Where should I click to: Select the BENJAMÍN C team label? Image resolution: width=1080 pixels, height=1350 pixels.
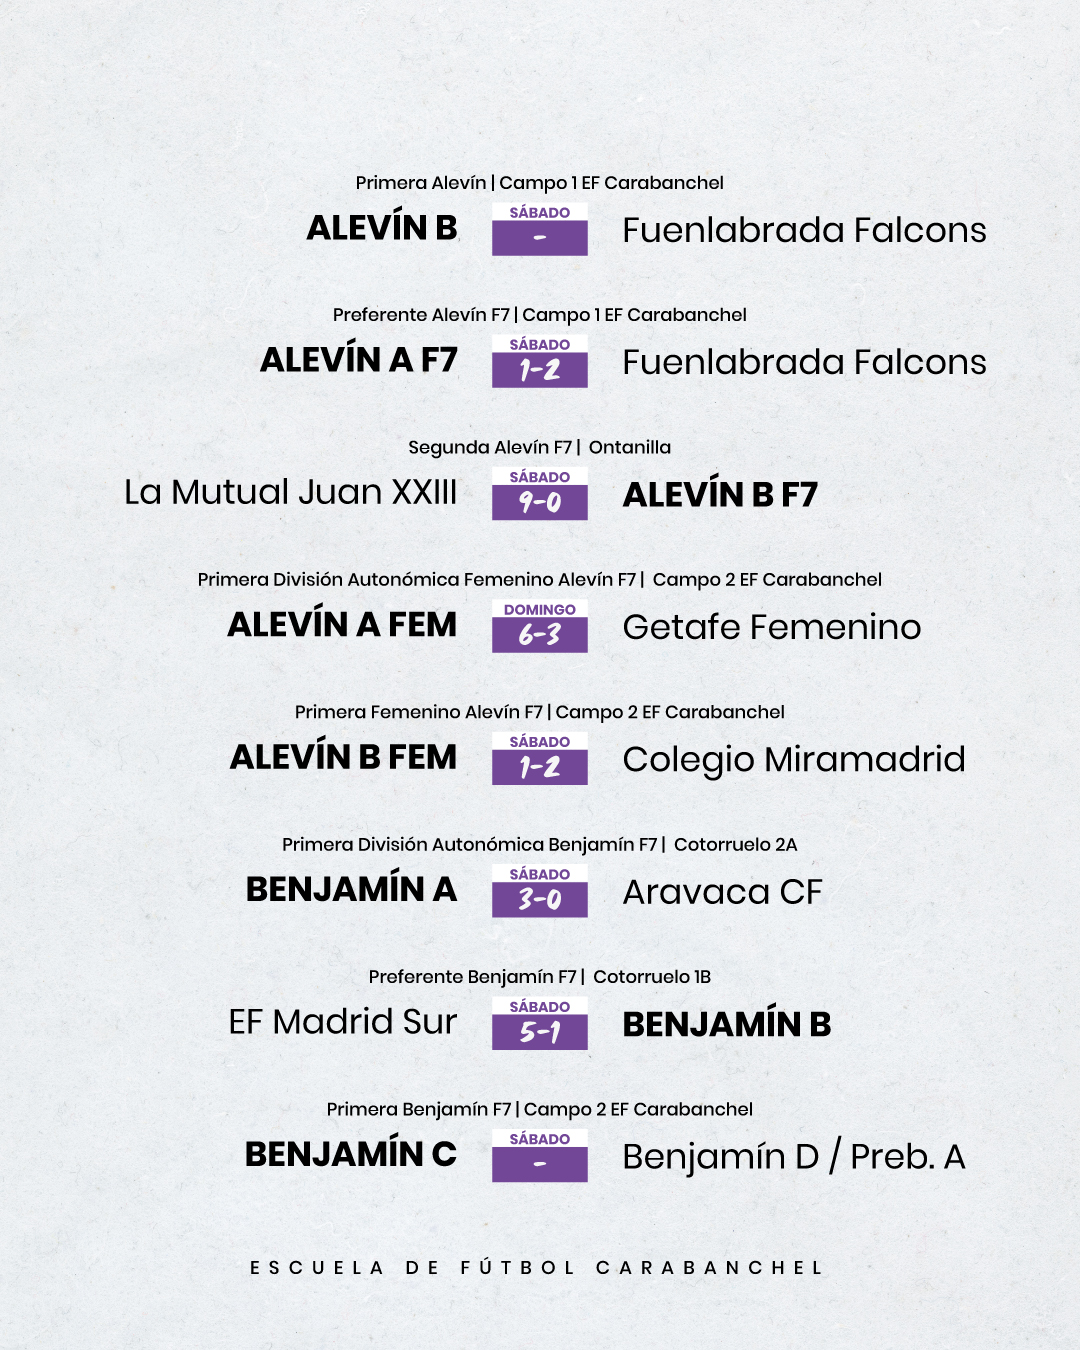click(x=350, y=1155)
